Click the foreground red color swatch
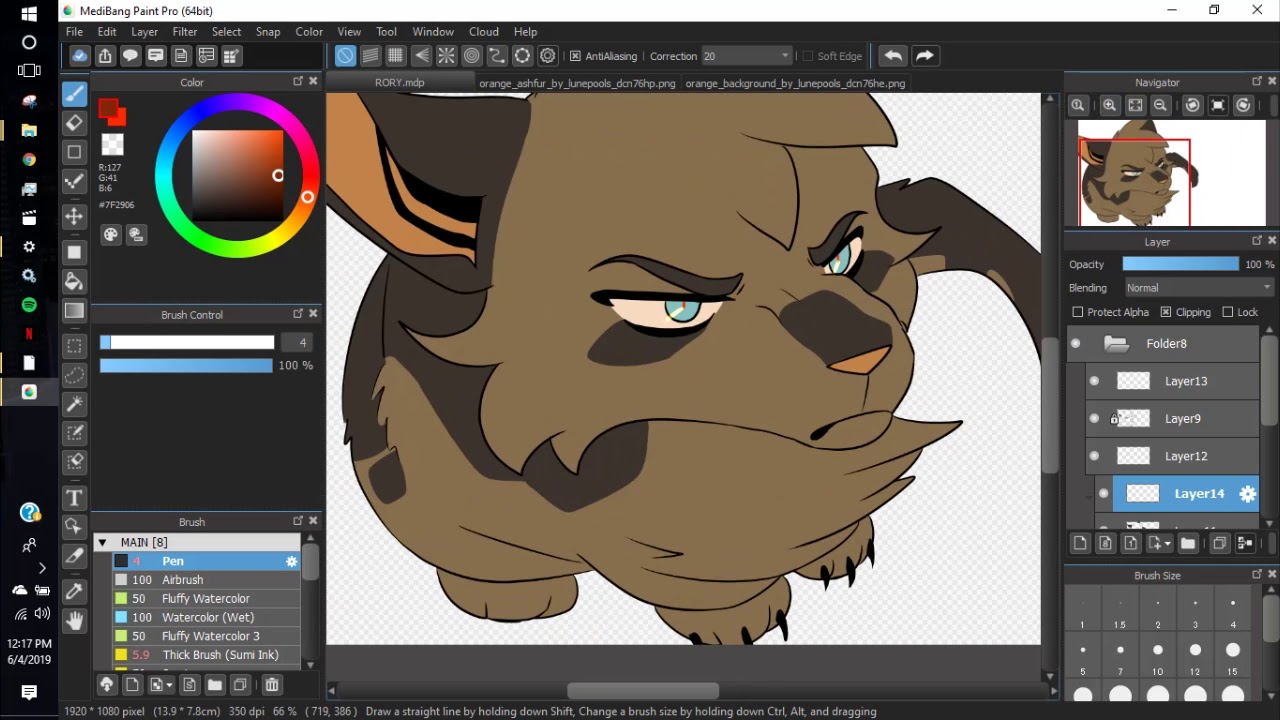This screenshot has width=1280, height=720. tap(109, 110)
